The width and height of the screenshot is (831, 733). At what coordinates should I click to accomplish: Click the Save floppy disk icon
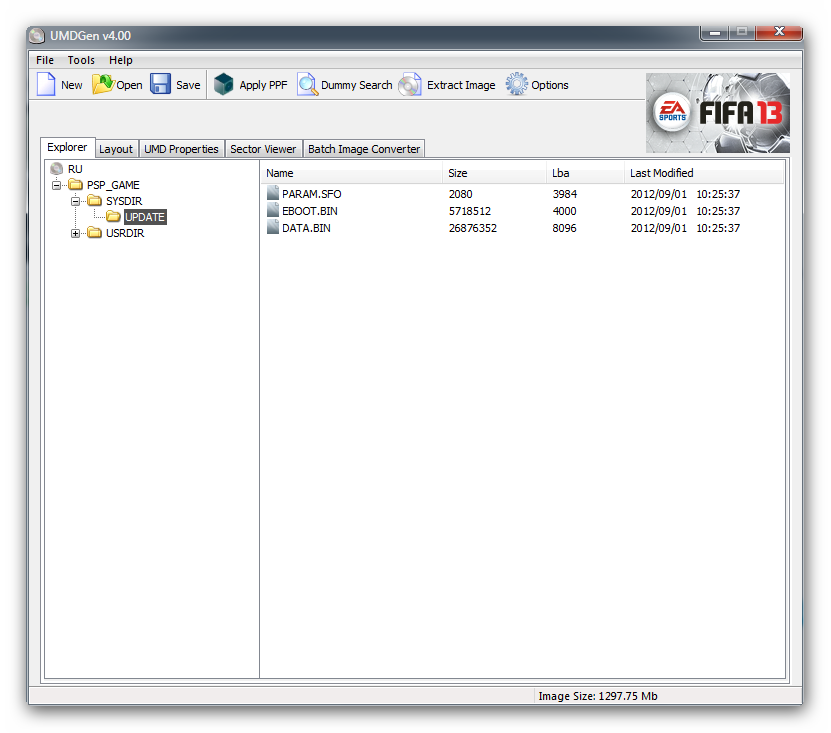tap(160, 84)
